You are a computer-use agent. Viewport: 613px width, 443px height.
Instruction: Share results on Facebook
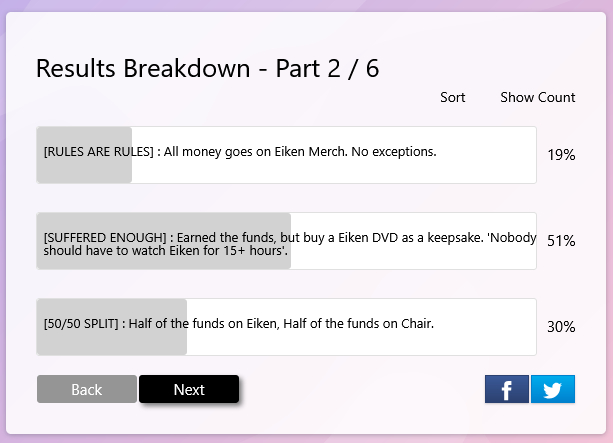coord(506,389)
